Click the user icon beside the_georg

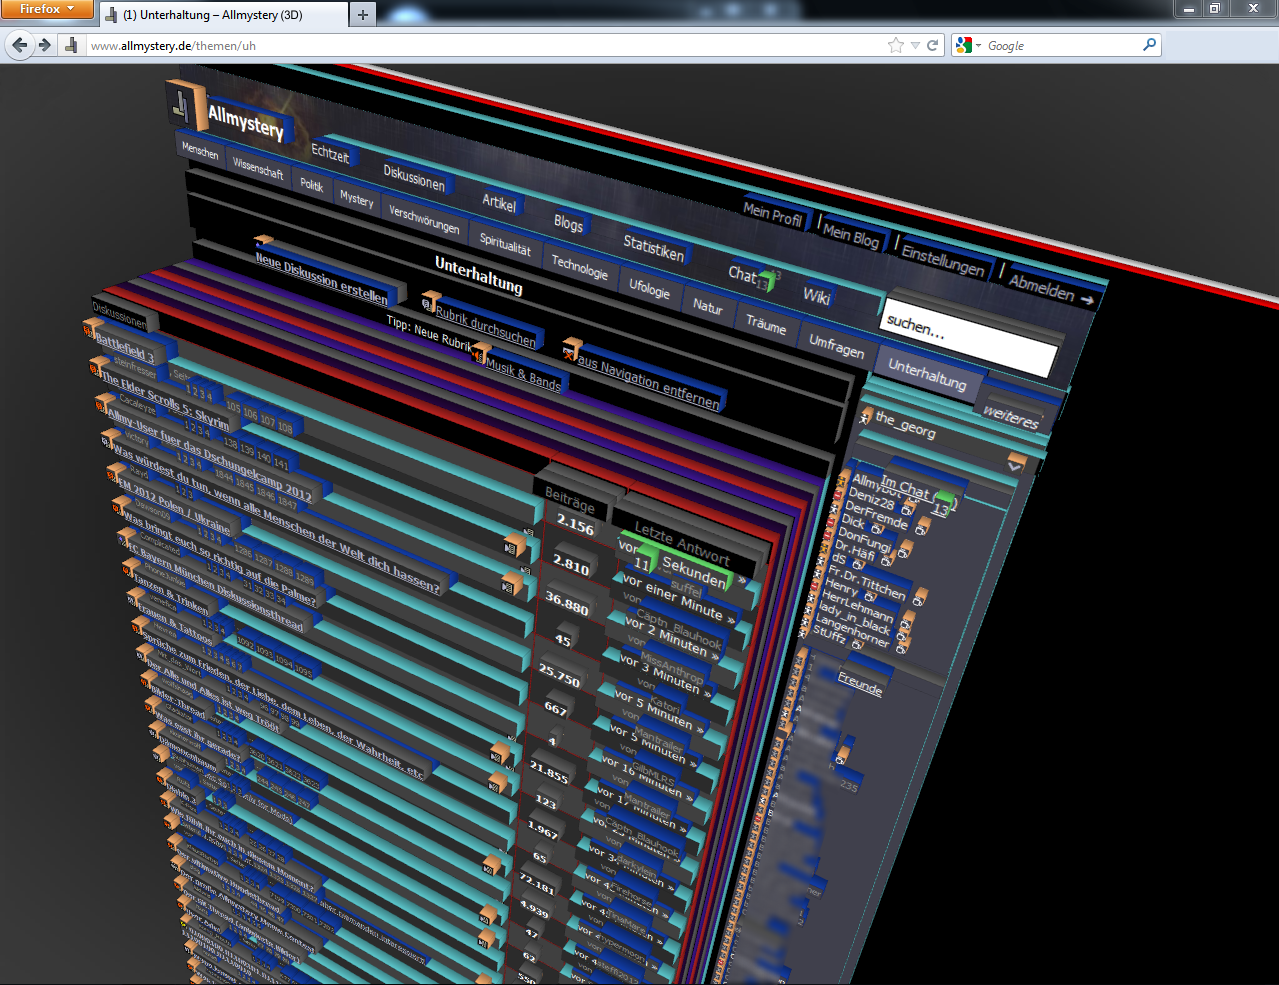tap(866, 416)
